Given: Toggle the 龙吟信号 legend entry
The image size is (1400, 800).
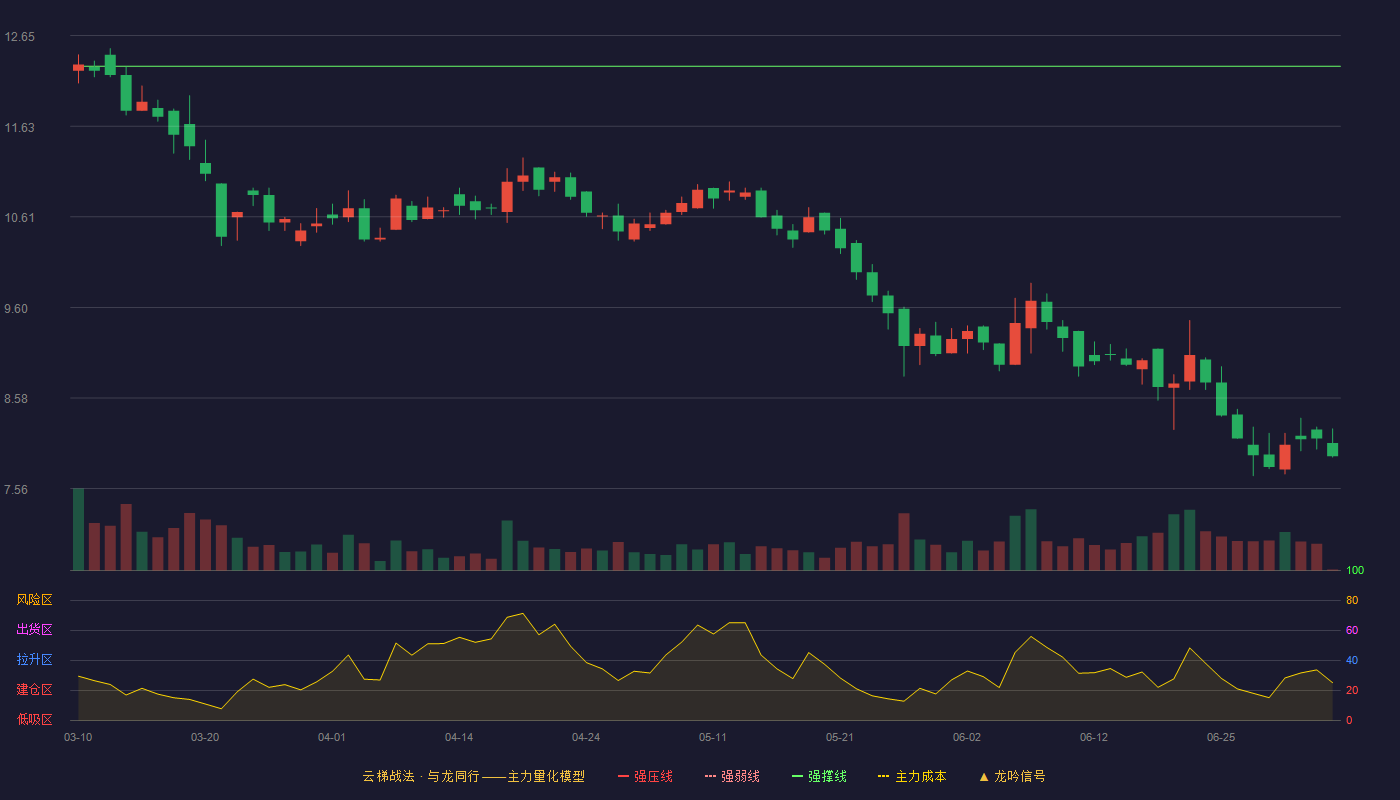Looking at the screenshot, I should coord(1012,776).
